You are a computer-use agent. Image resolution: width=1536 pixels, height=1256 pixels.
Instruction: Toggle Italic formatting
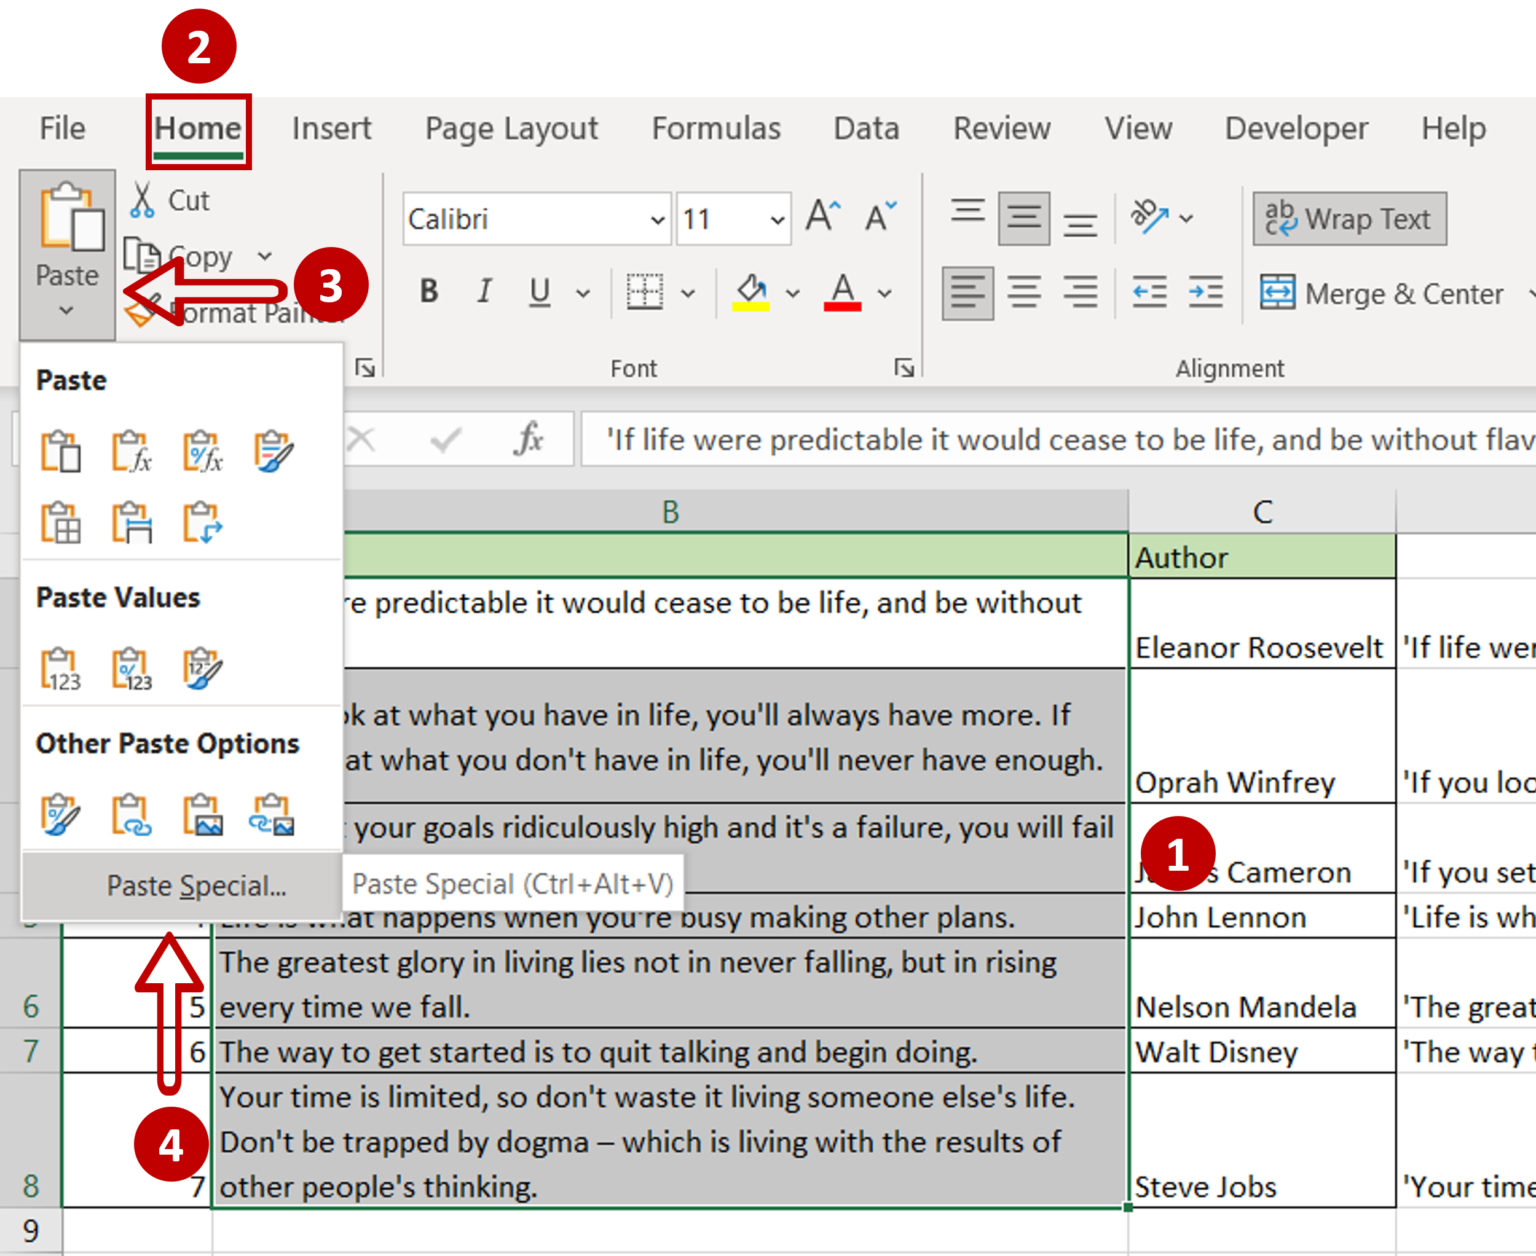coord(485,292)
